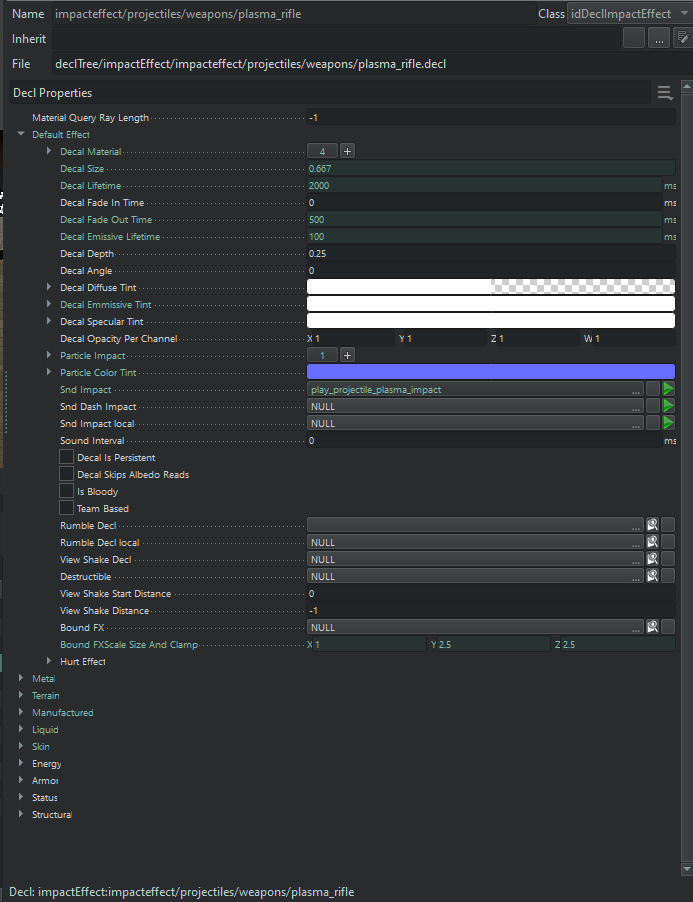Expand the Terrain category

point(21,695)
